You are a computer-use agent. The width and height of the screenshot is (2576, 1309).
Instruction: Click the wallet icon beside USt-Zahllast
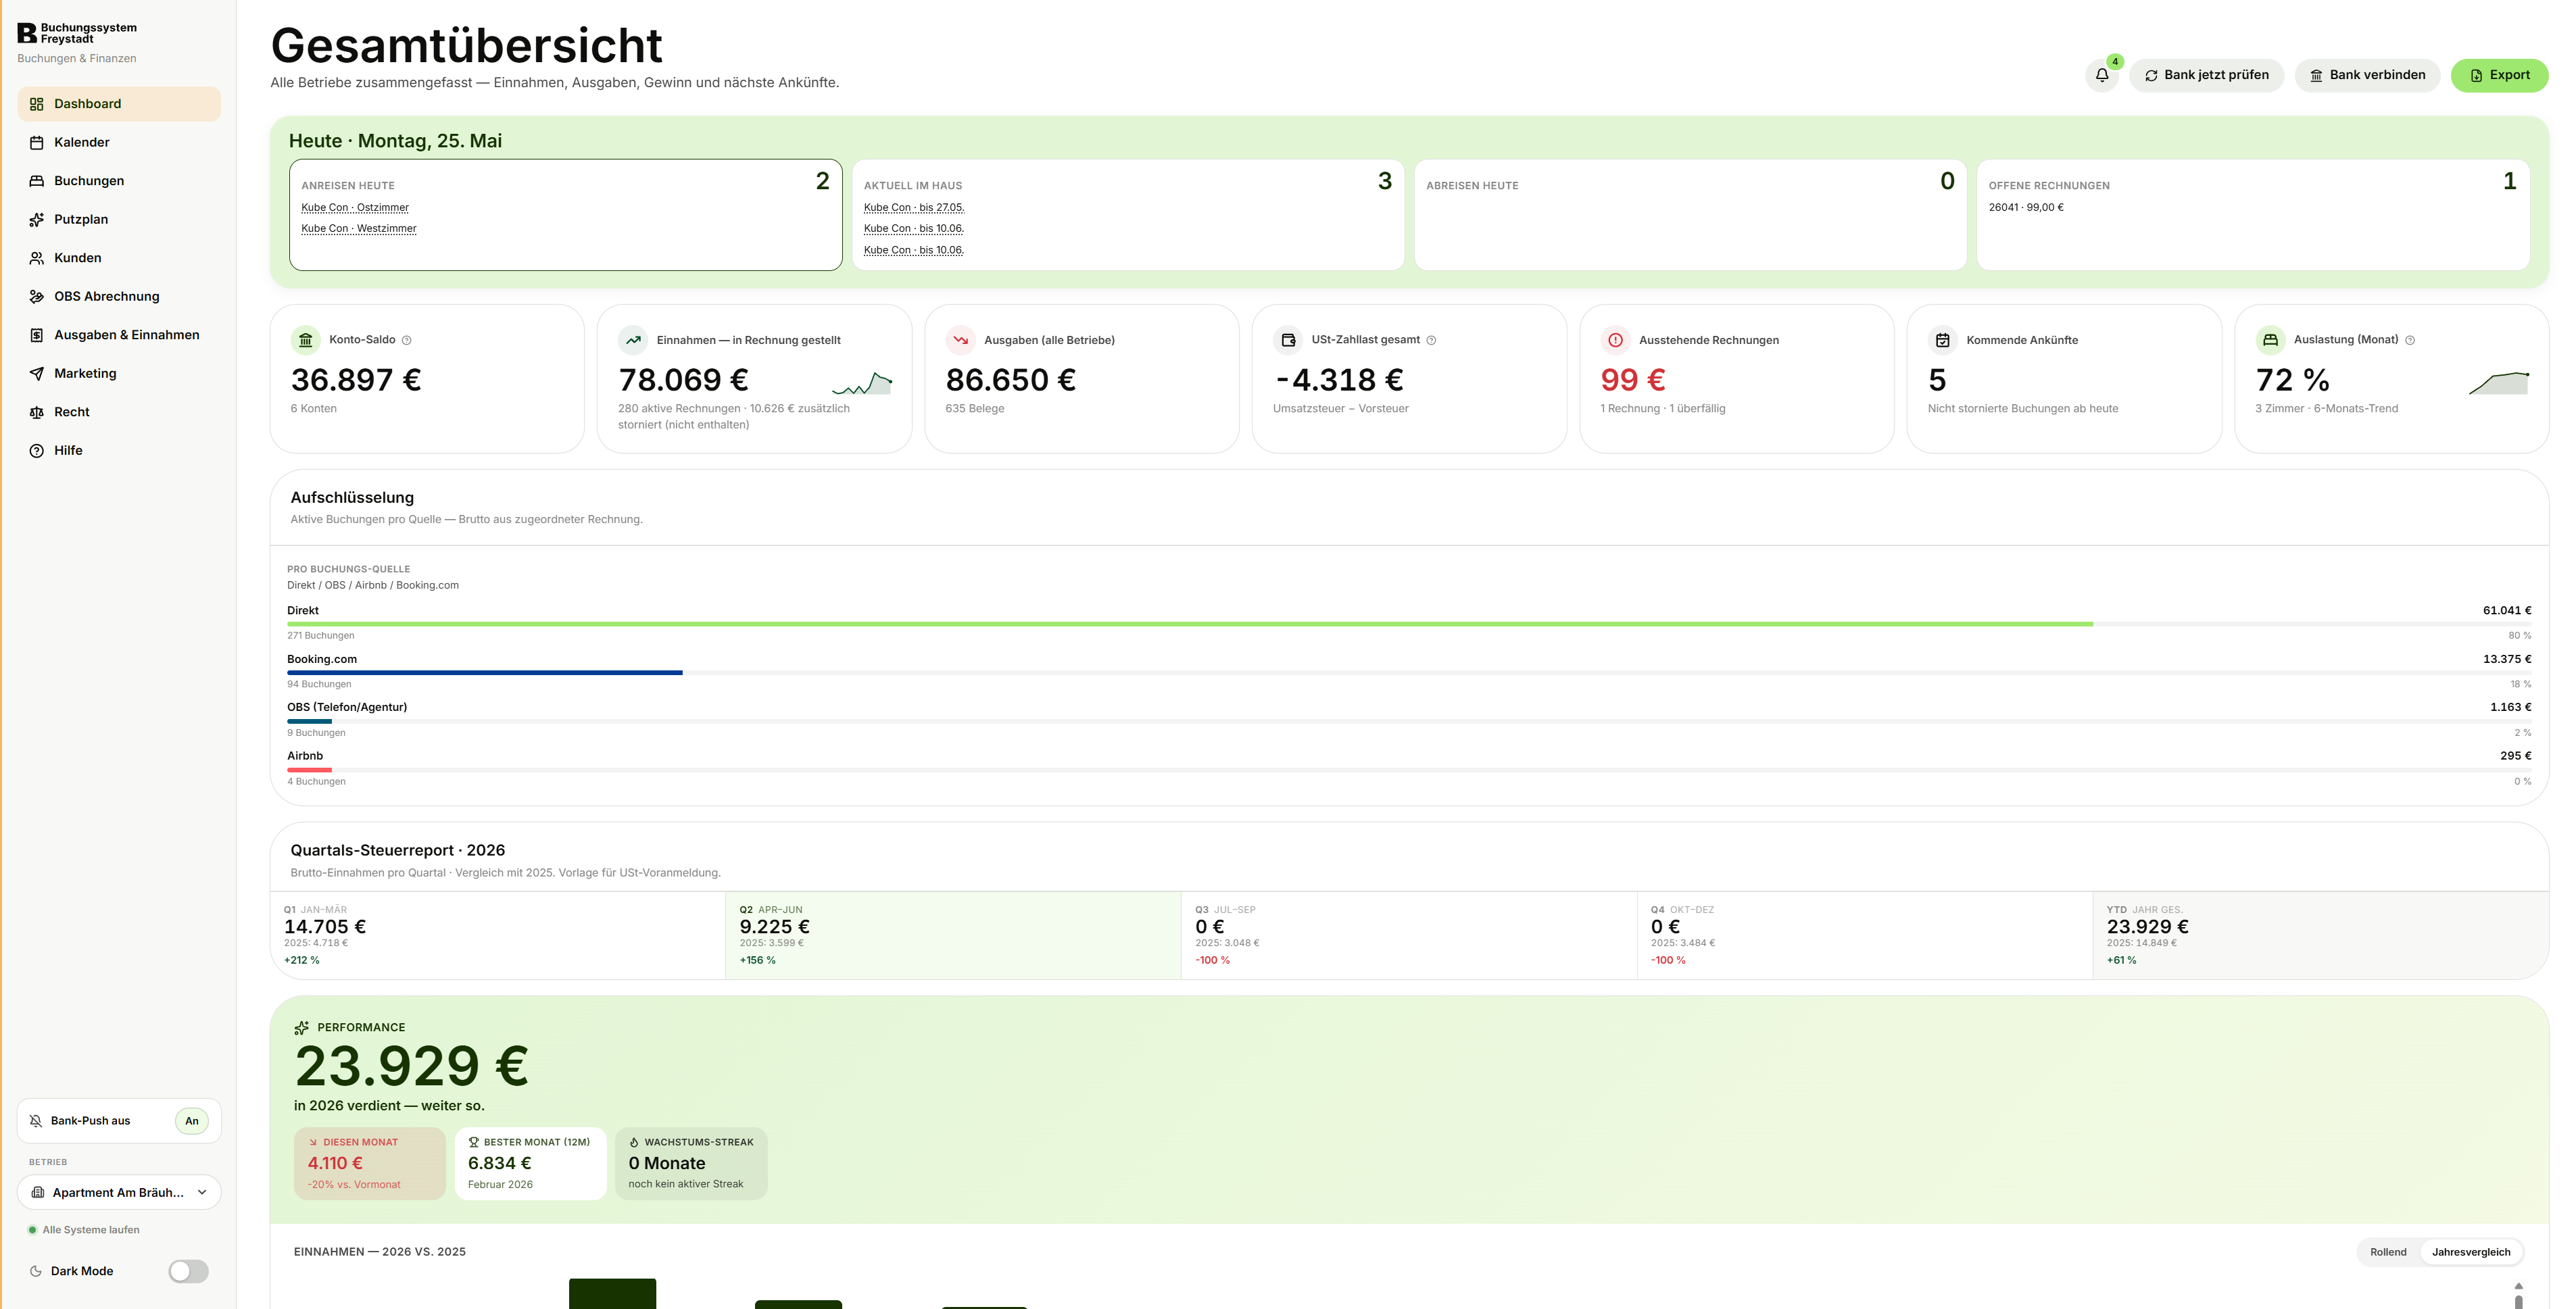click(1288, 340)
